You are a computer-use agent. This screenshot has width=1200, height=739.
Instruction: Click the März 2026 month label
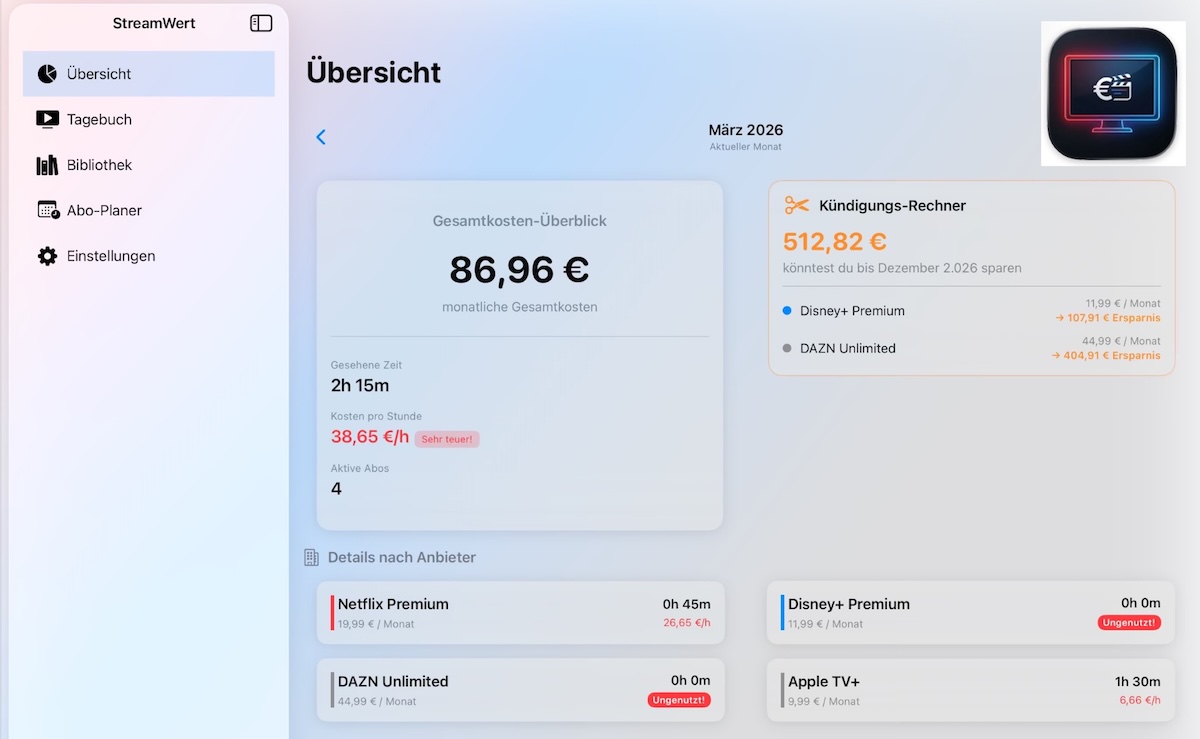pos(745,130)
